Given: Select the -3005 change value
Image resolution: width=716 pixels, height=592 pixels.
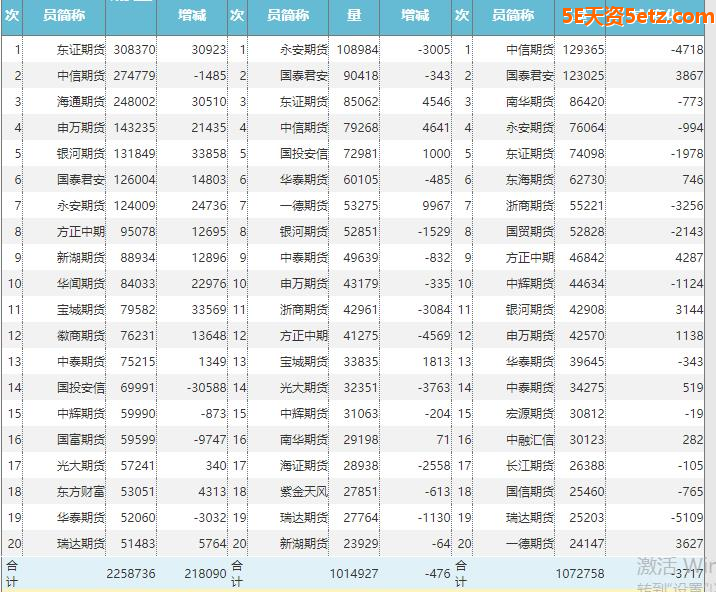Looking at the screenshot, I should 434,49.
